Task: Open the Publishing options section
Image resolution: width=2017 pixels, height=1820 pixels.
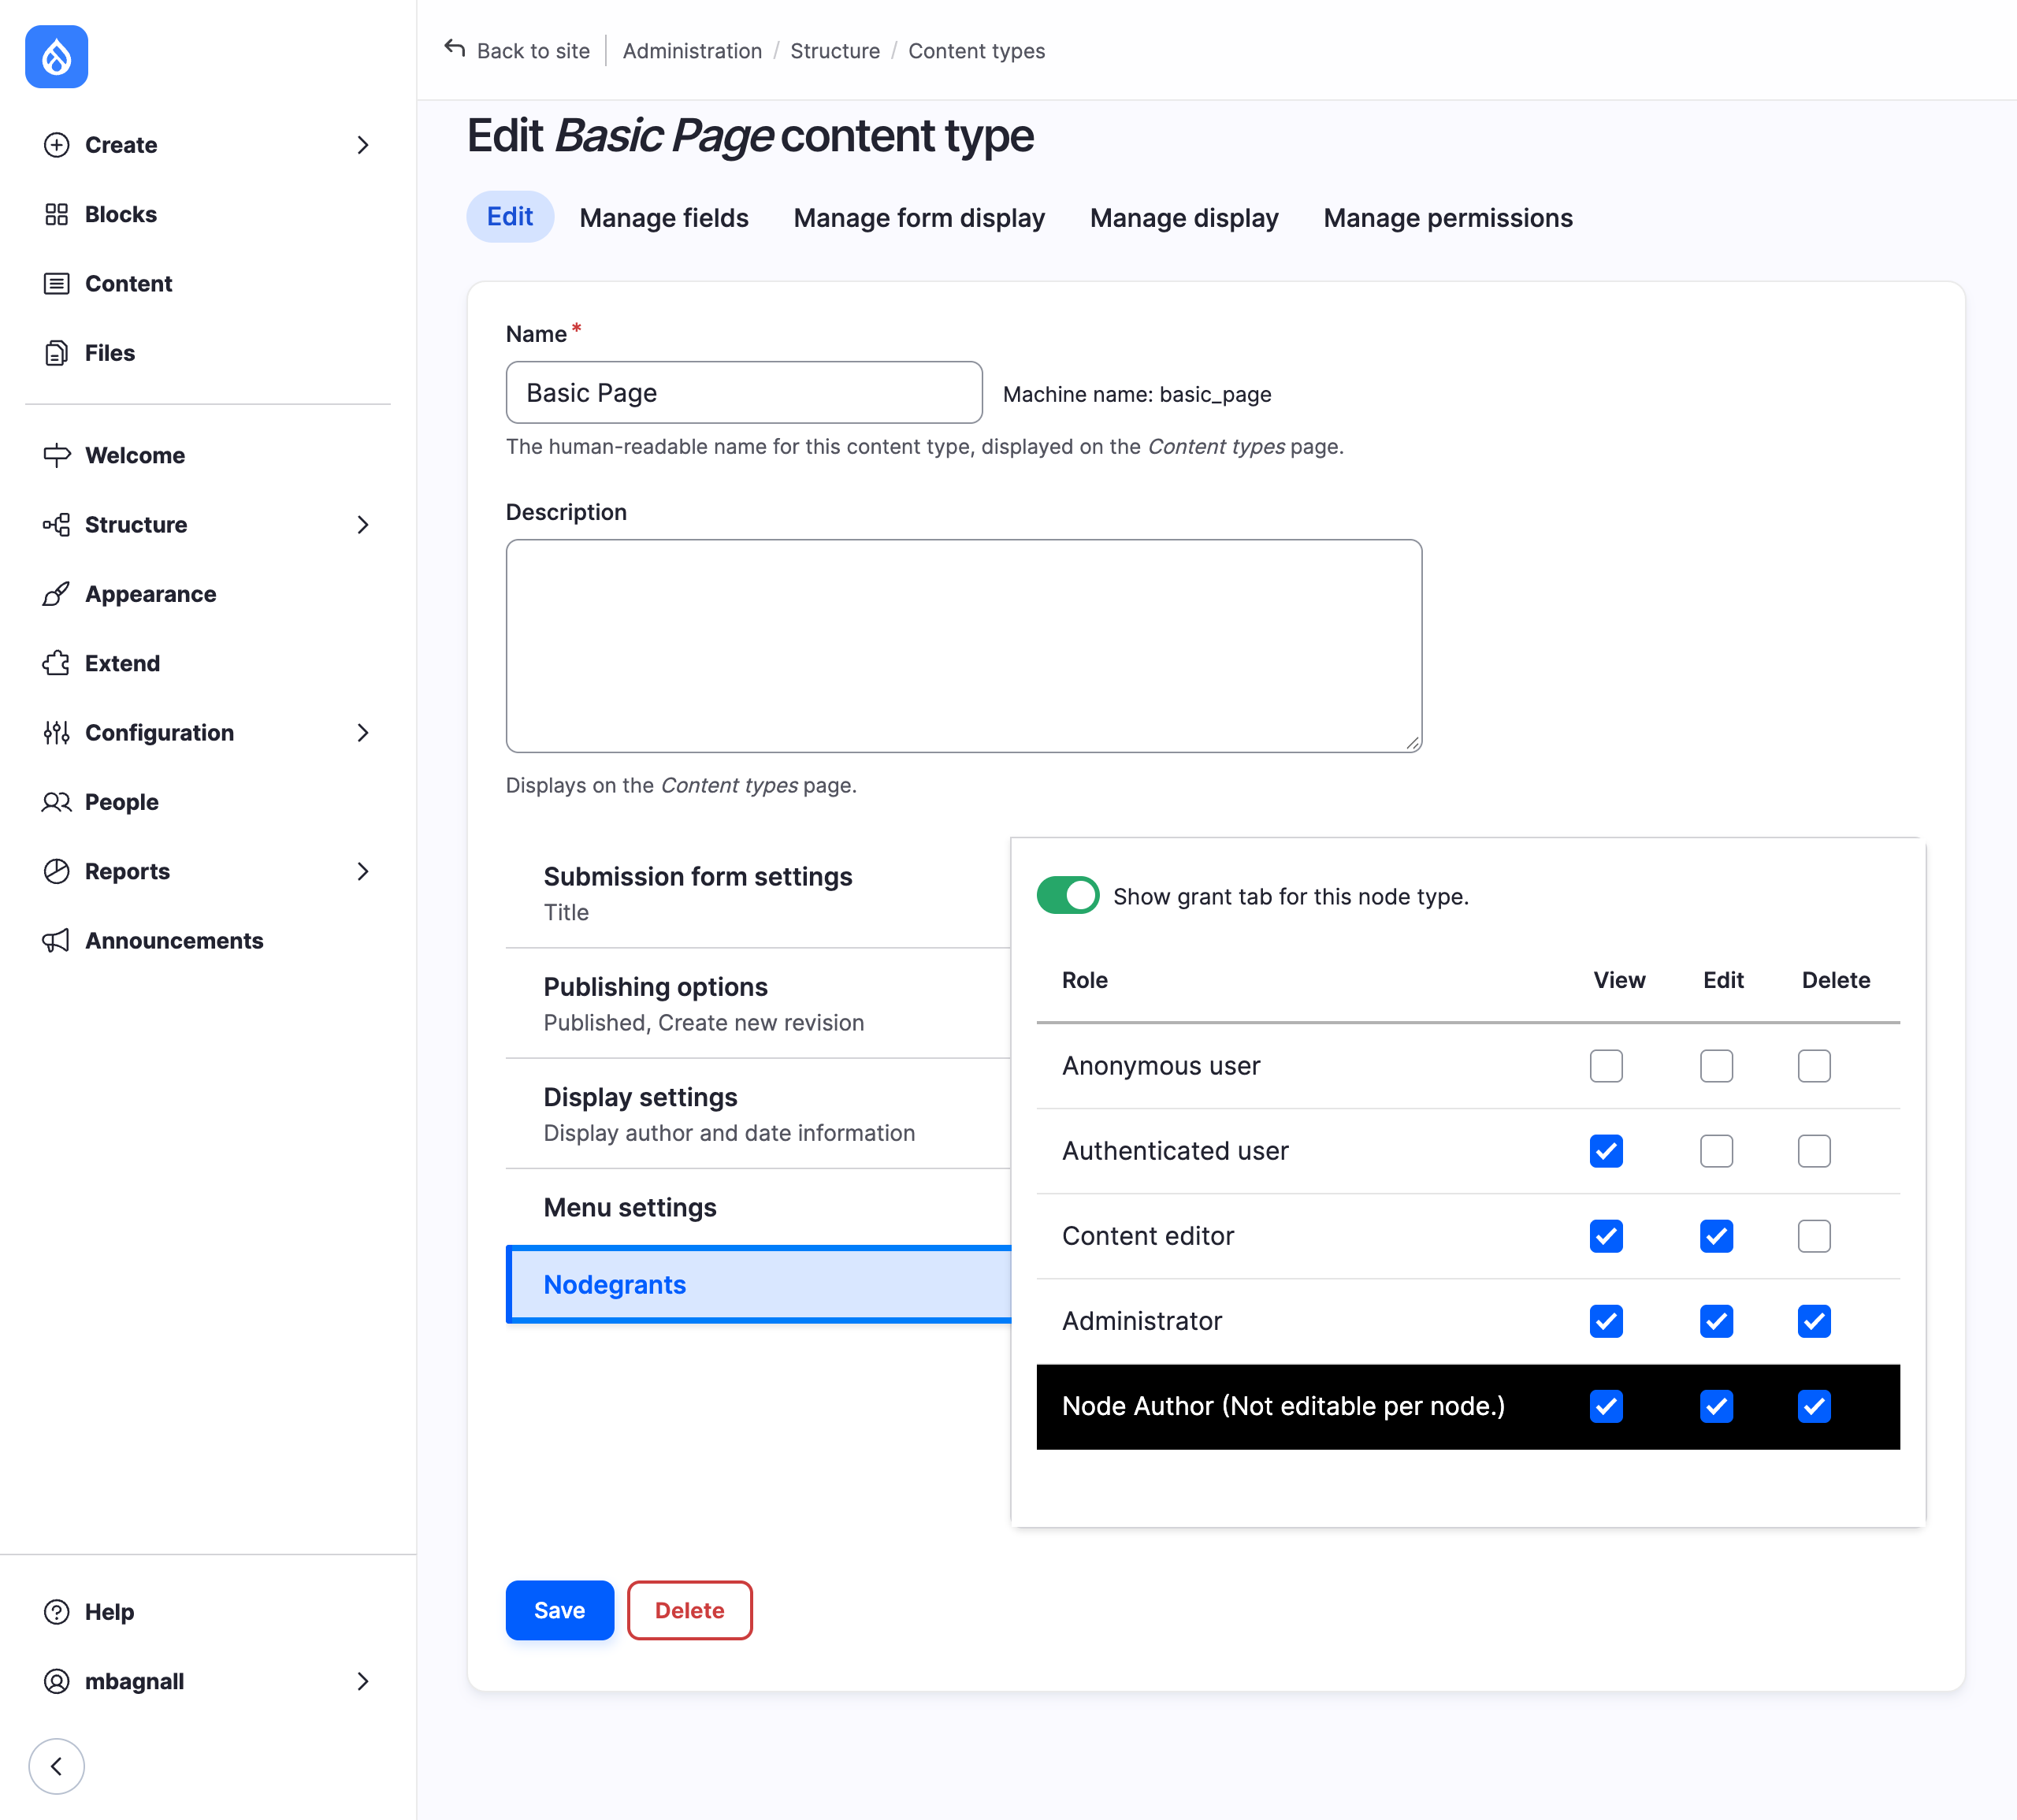Action: pos(758,1003)
